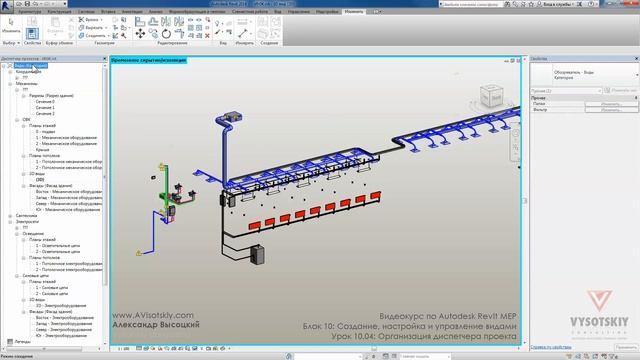This screenshot has height=360, width=640.
Task: Select Юг - Механическое оборудование elevation
Action: 68,210
